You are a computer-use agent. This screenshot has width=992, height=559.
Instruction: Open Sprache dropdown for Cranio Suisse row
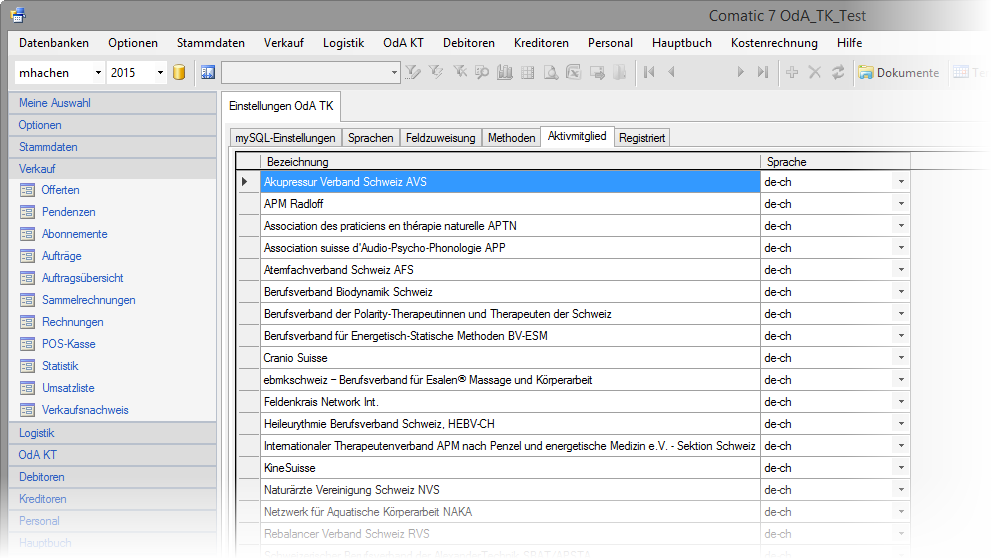pyautogui.click(x=900, y=358)
